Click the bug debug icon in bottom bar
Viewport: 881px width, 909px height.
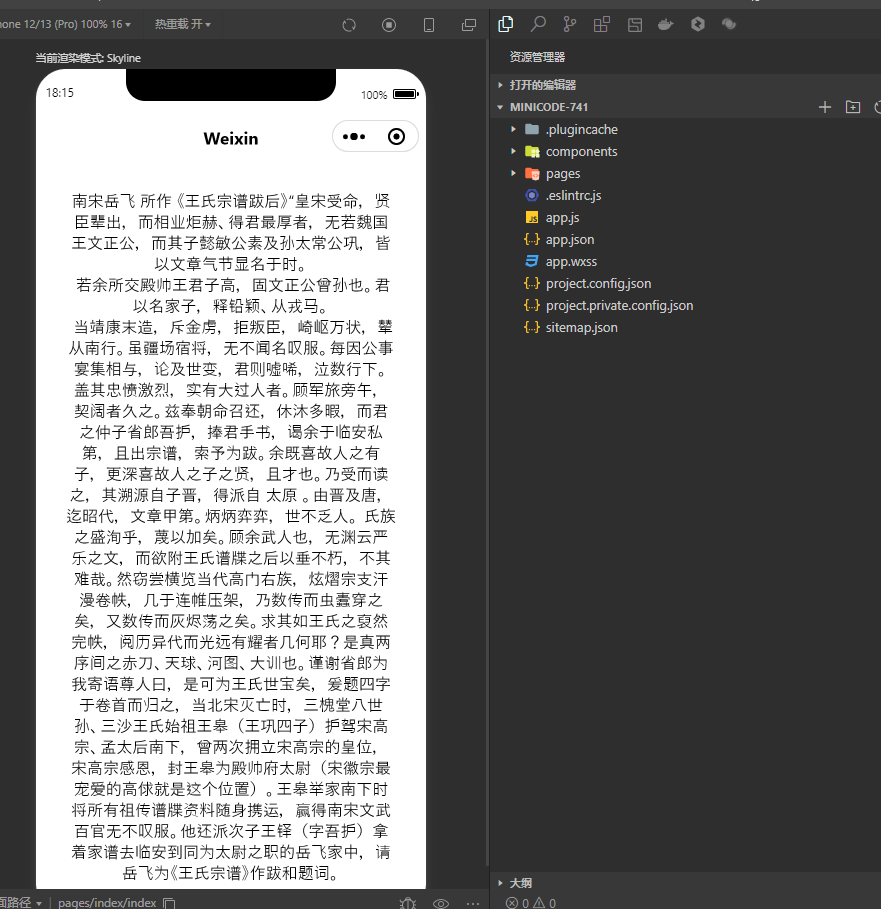tap(408, 903)
